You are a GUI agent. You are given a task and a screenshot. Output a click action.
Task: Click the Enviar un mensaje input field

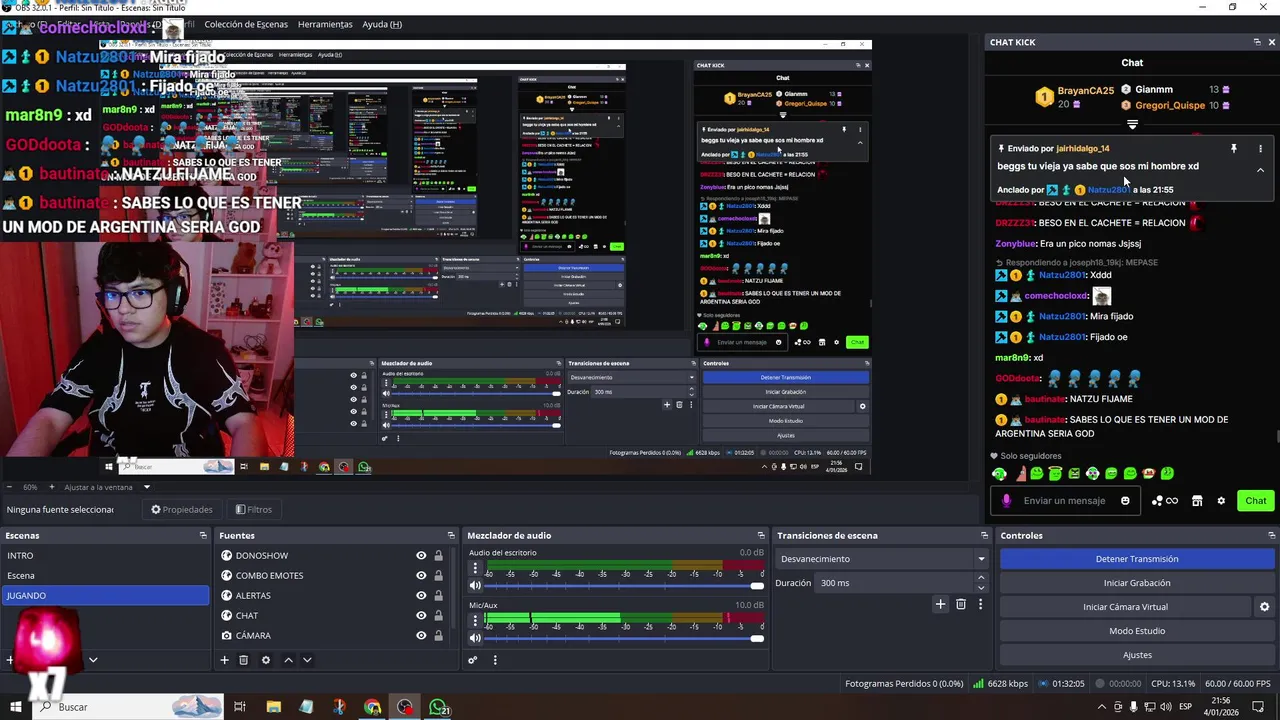[1065, 501]
